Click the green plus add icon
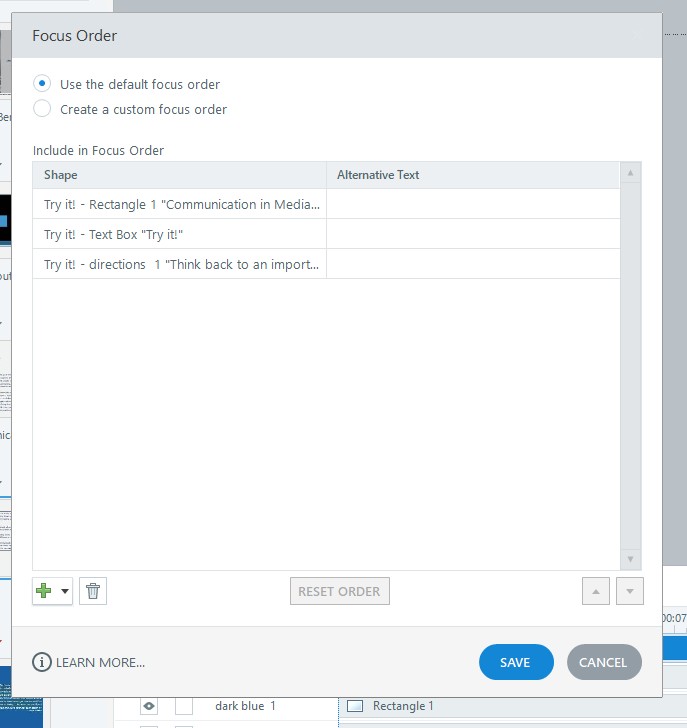687x728 pixels. (x=44, y=591)
